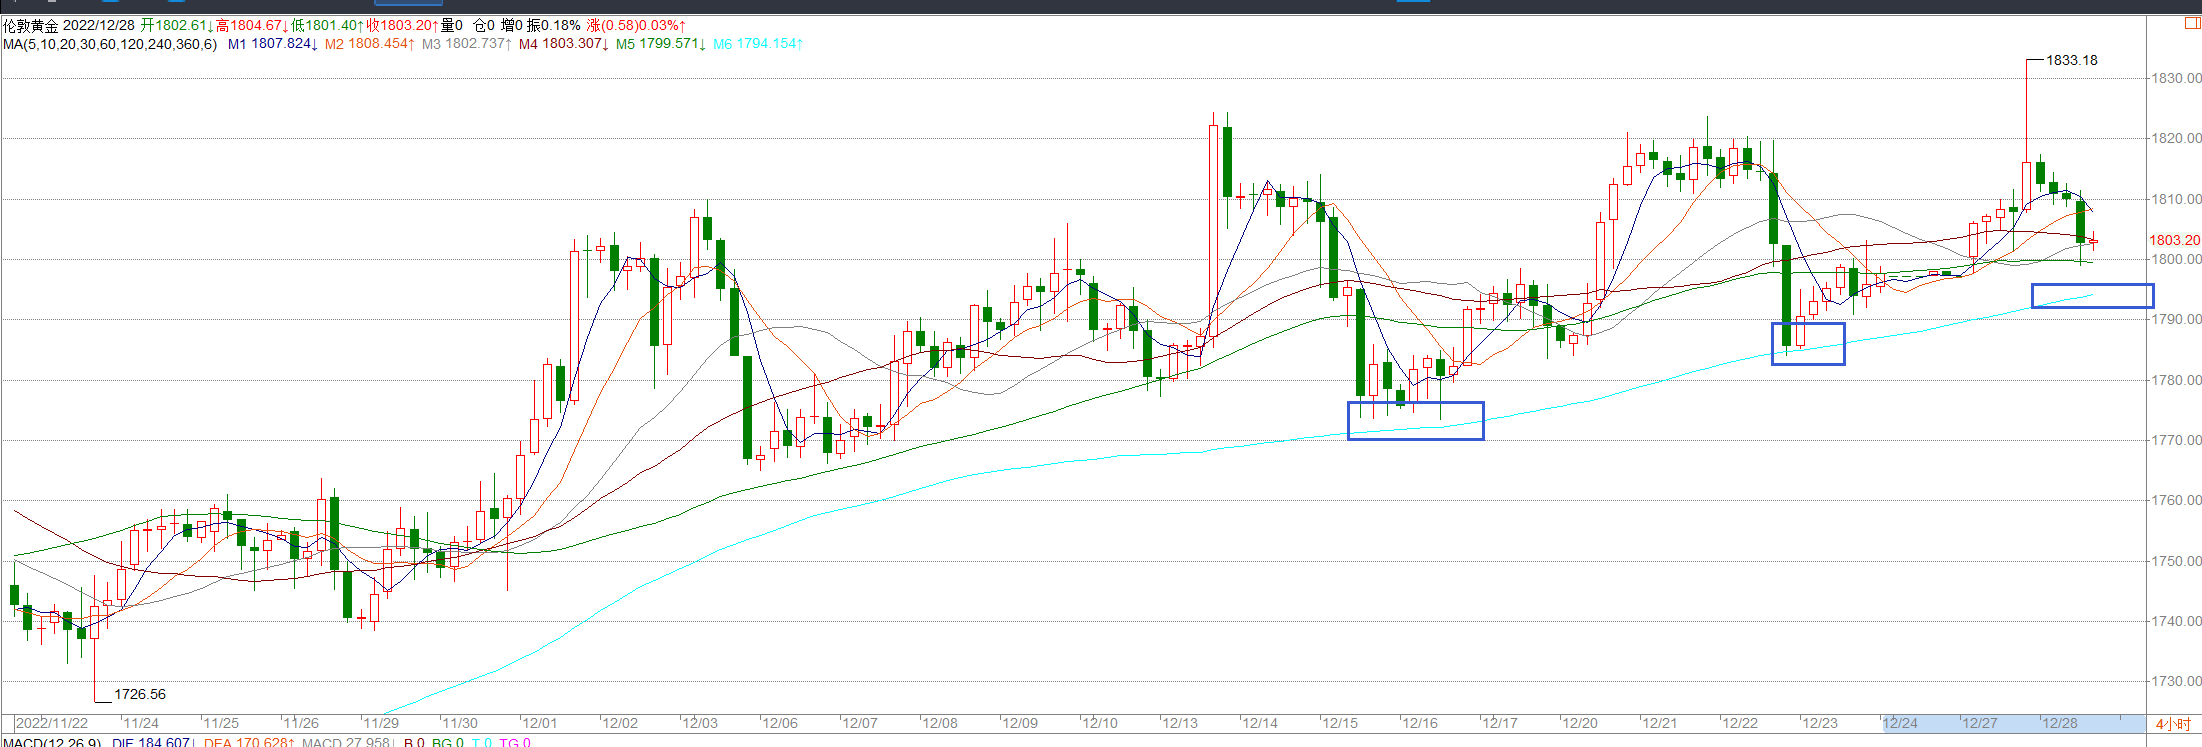This screenshot has height=747, width=2202.
Task: Select the M6 1794.154 moving average value
Action: [x=757, y=44]
